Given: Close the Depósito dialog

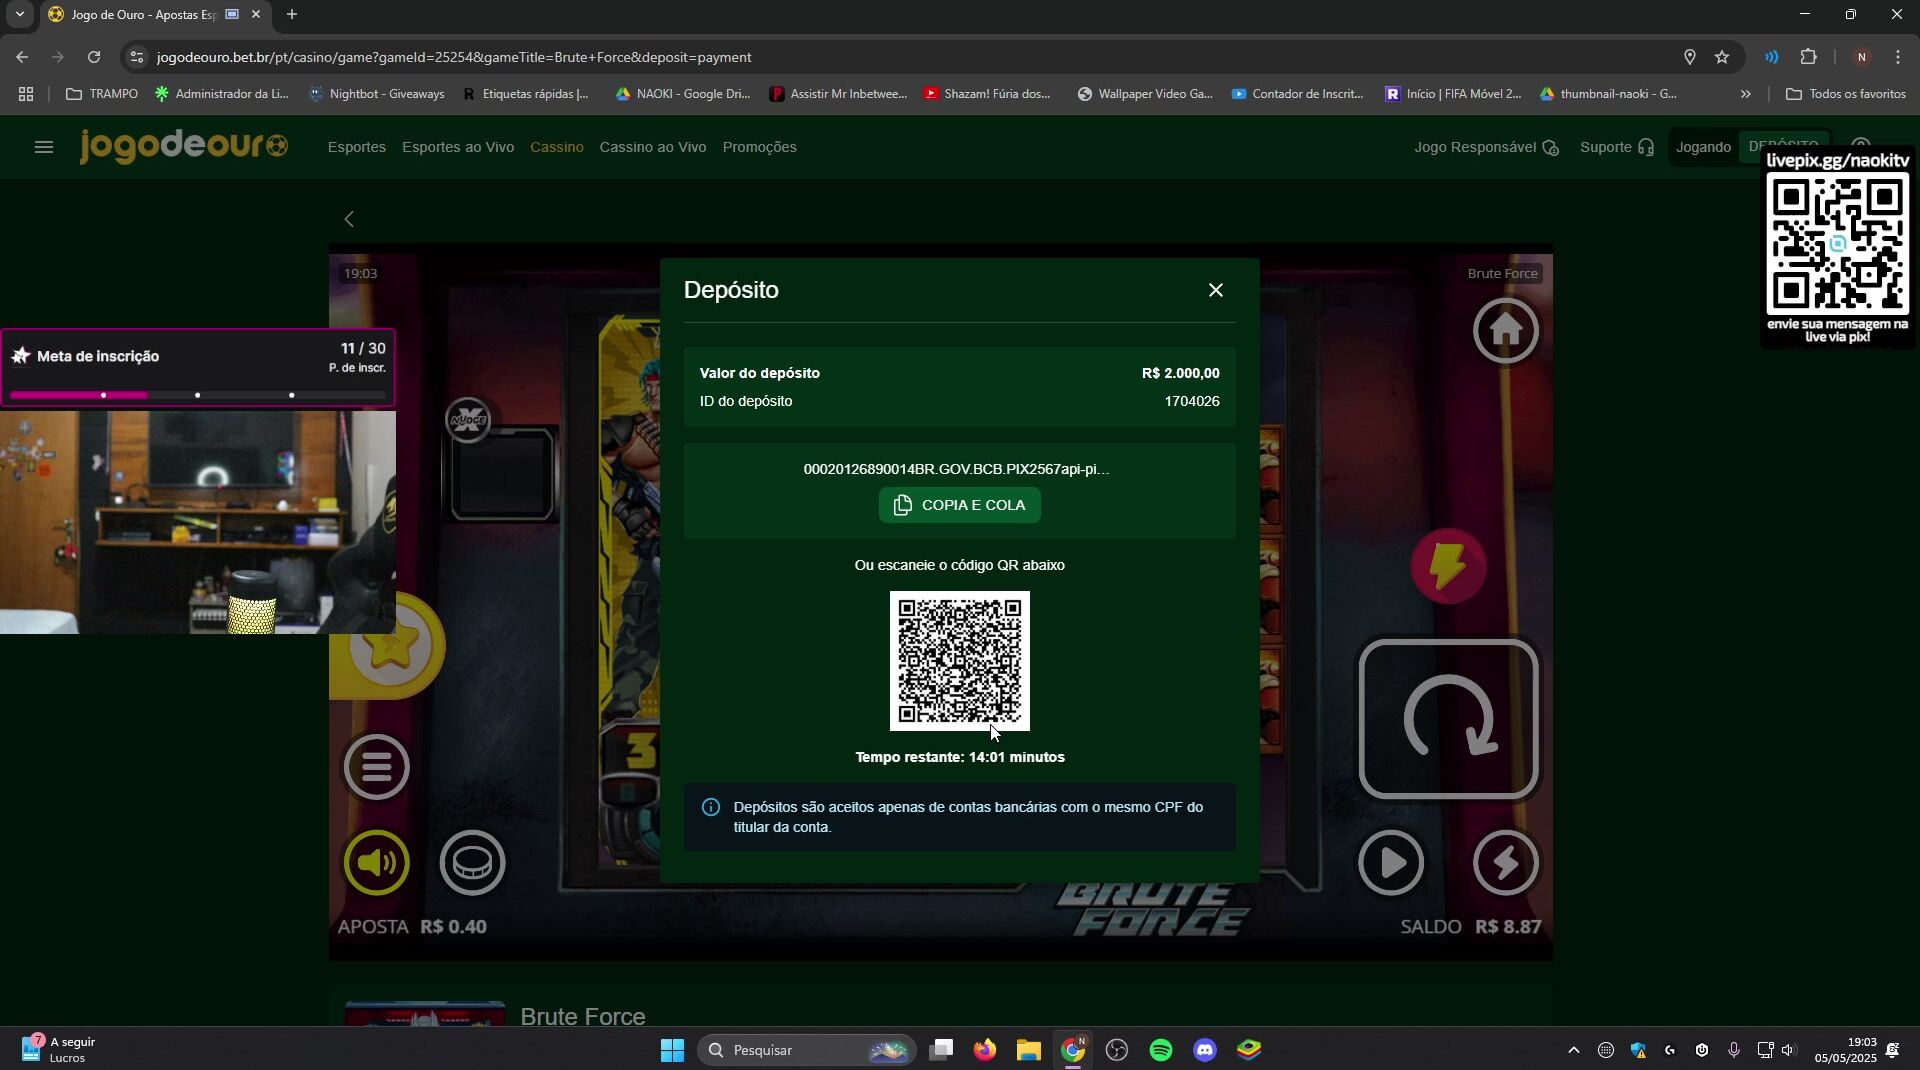Looking at the screenshot, I should pos(1215,290).
